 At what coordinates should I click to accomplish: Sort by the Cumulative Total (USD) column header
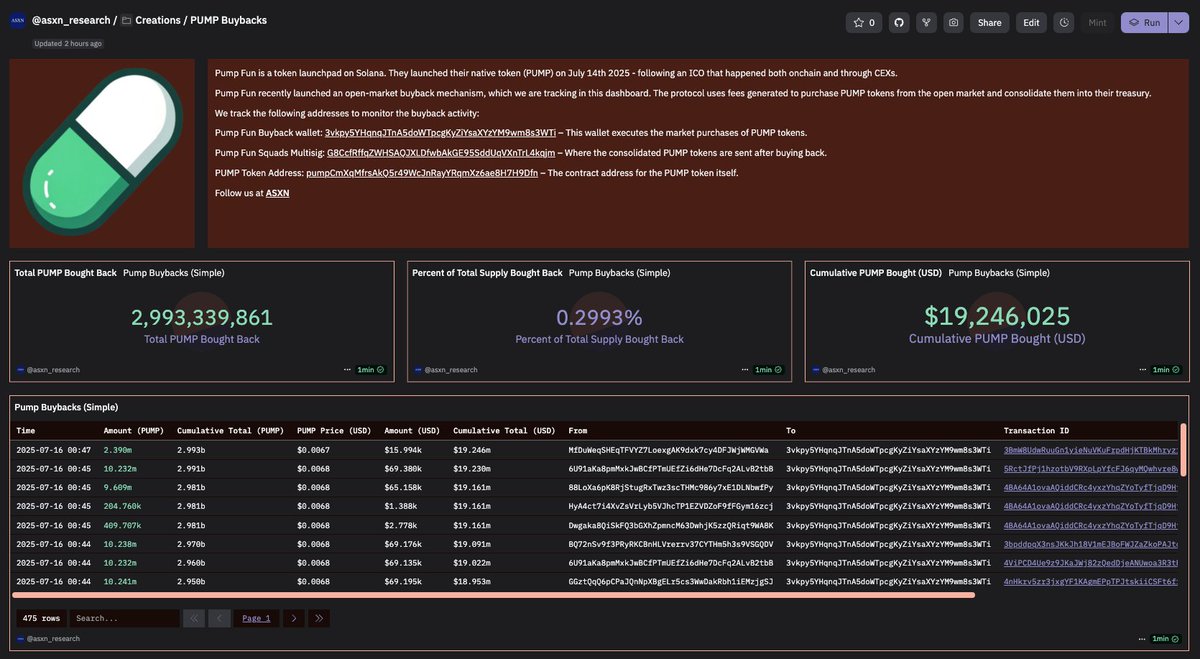tap(504, 431)
